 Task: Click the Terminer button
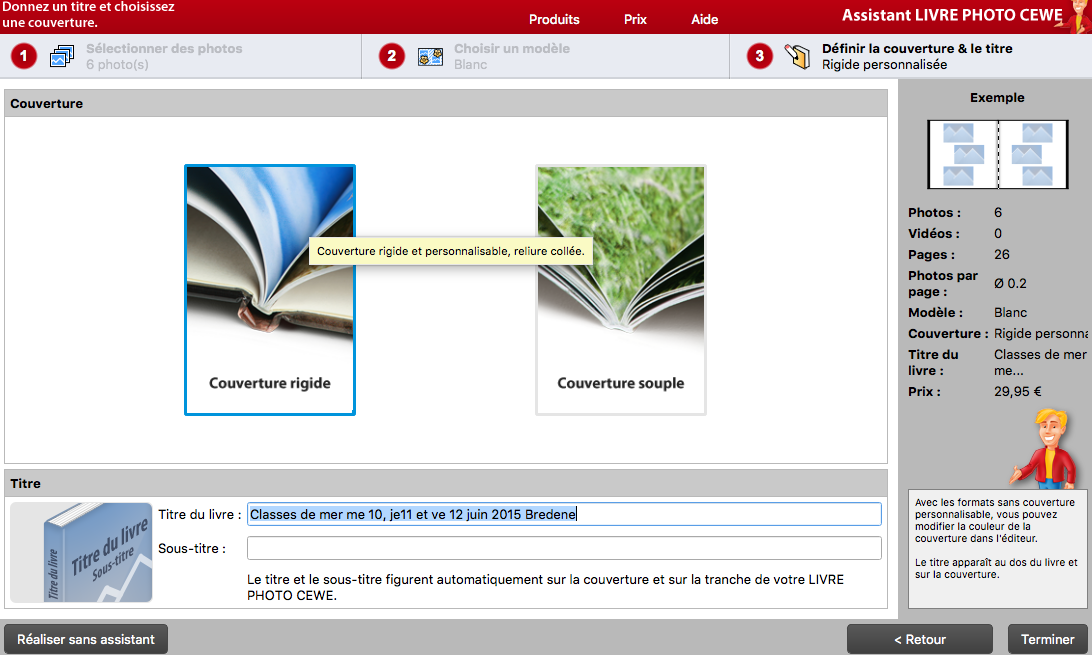point(1047,639)
